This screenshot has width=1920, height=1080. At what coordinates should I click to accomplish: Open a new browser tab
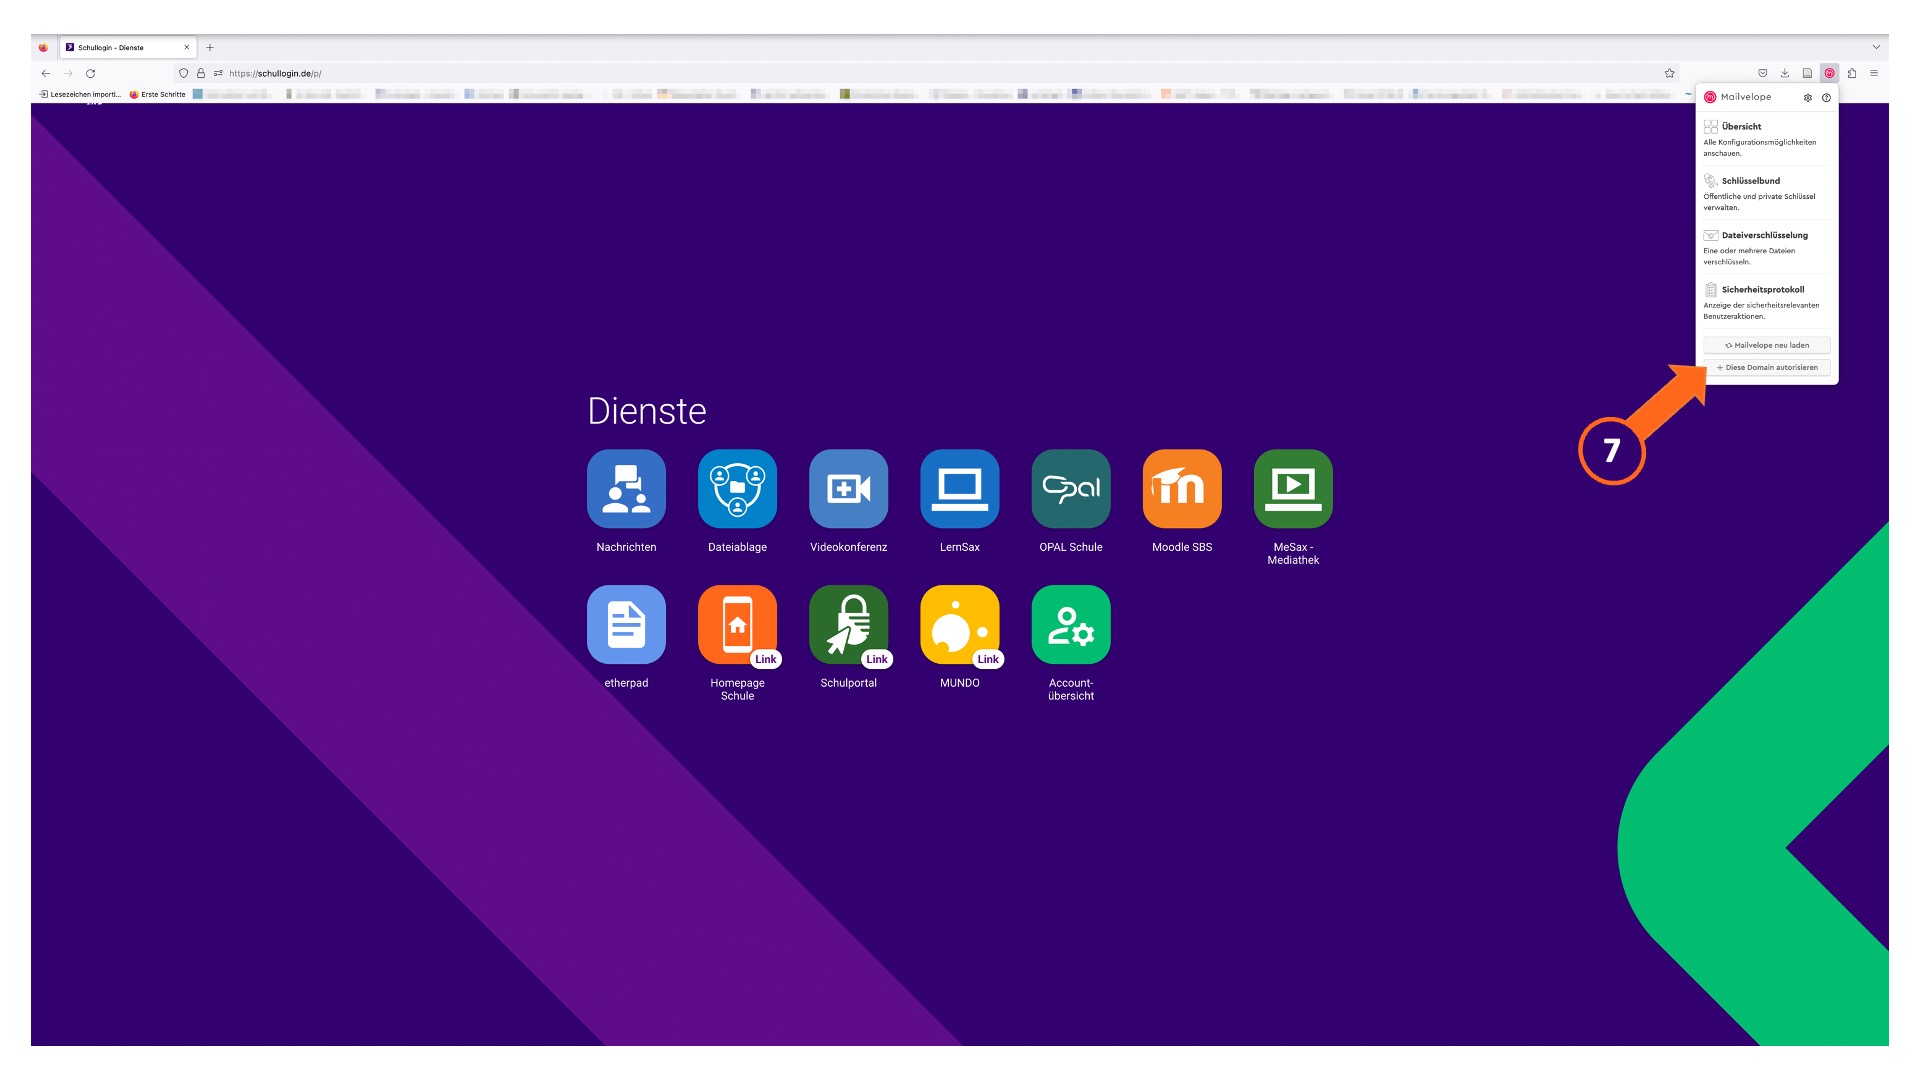(210, 47)
